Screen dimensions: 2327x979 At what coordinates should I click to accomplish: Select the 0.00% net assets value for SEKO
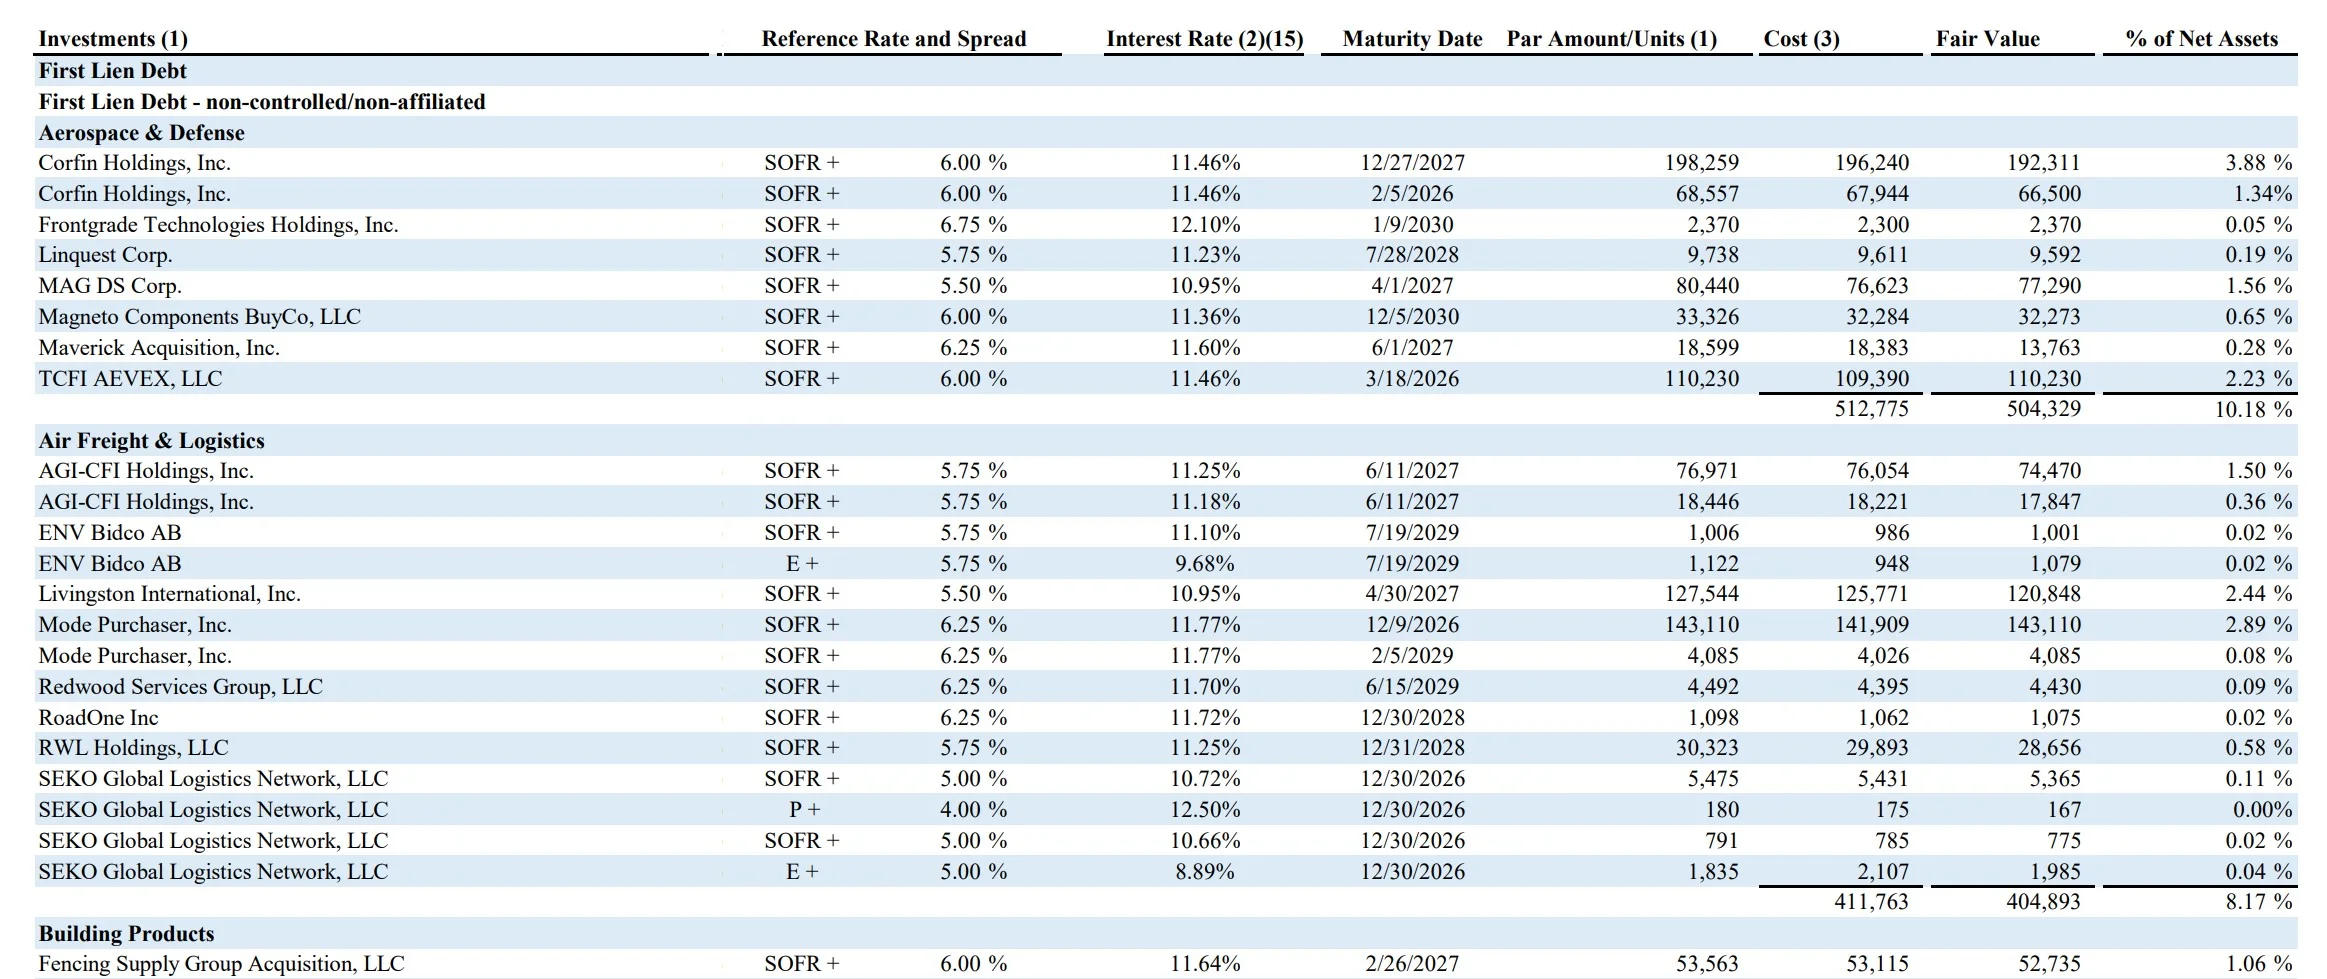coord(2262,810)
